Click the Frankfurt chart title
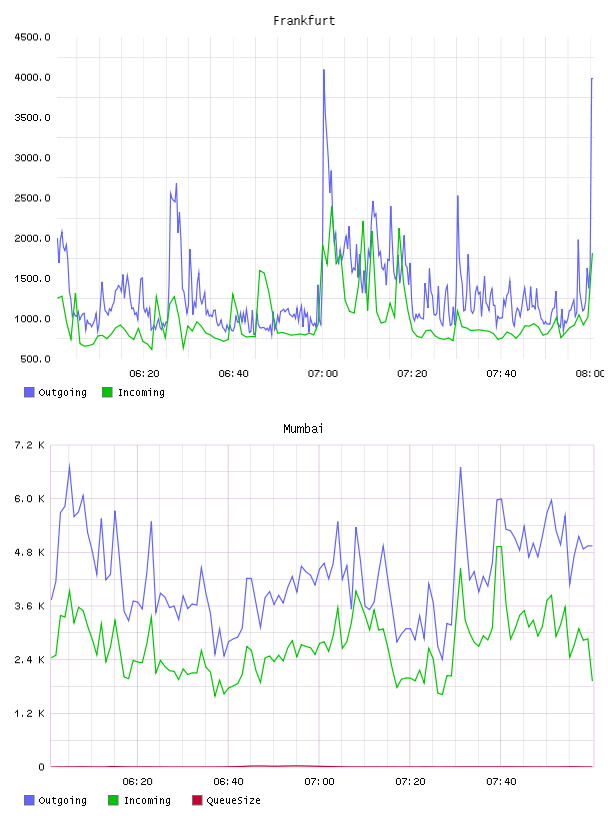This screenshot has width=608, height=816. click(304, 21)
